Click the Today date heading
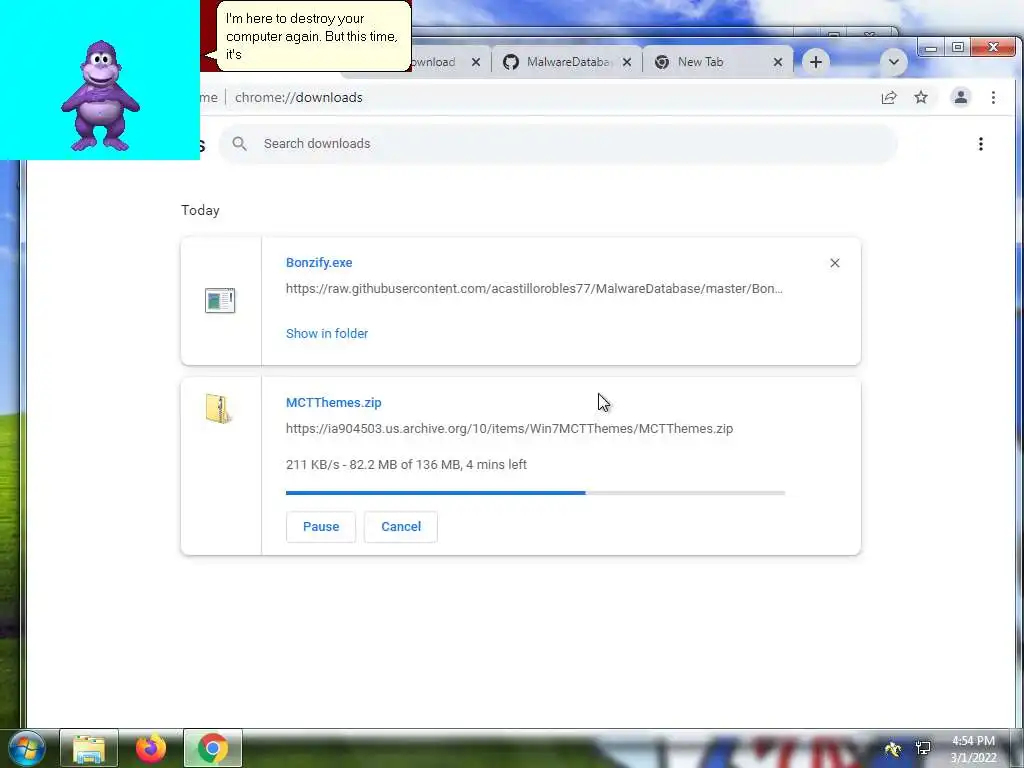 click(200, 210)
